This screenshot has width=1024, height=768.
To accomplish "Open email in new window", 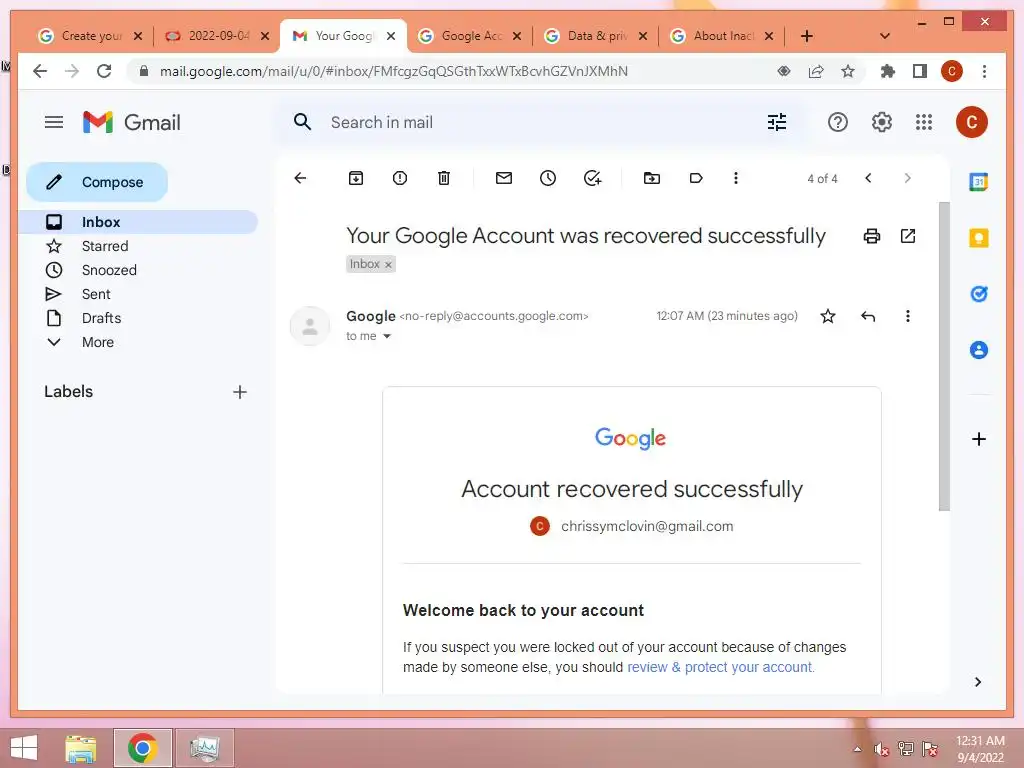I will [x=908, y=236].
